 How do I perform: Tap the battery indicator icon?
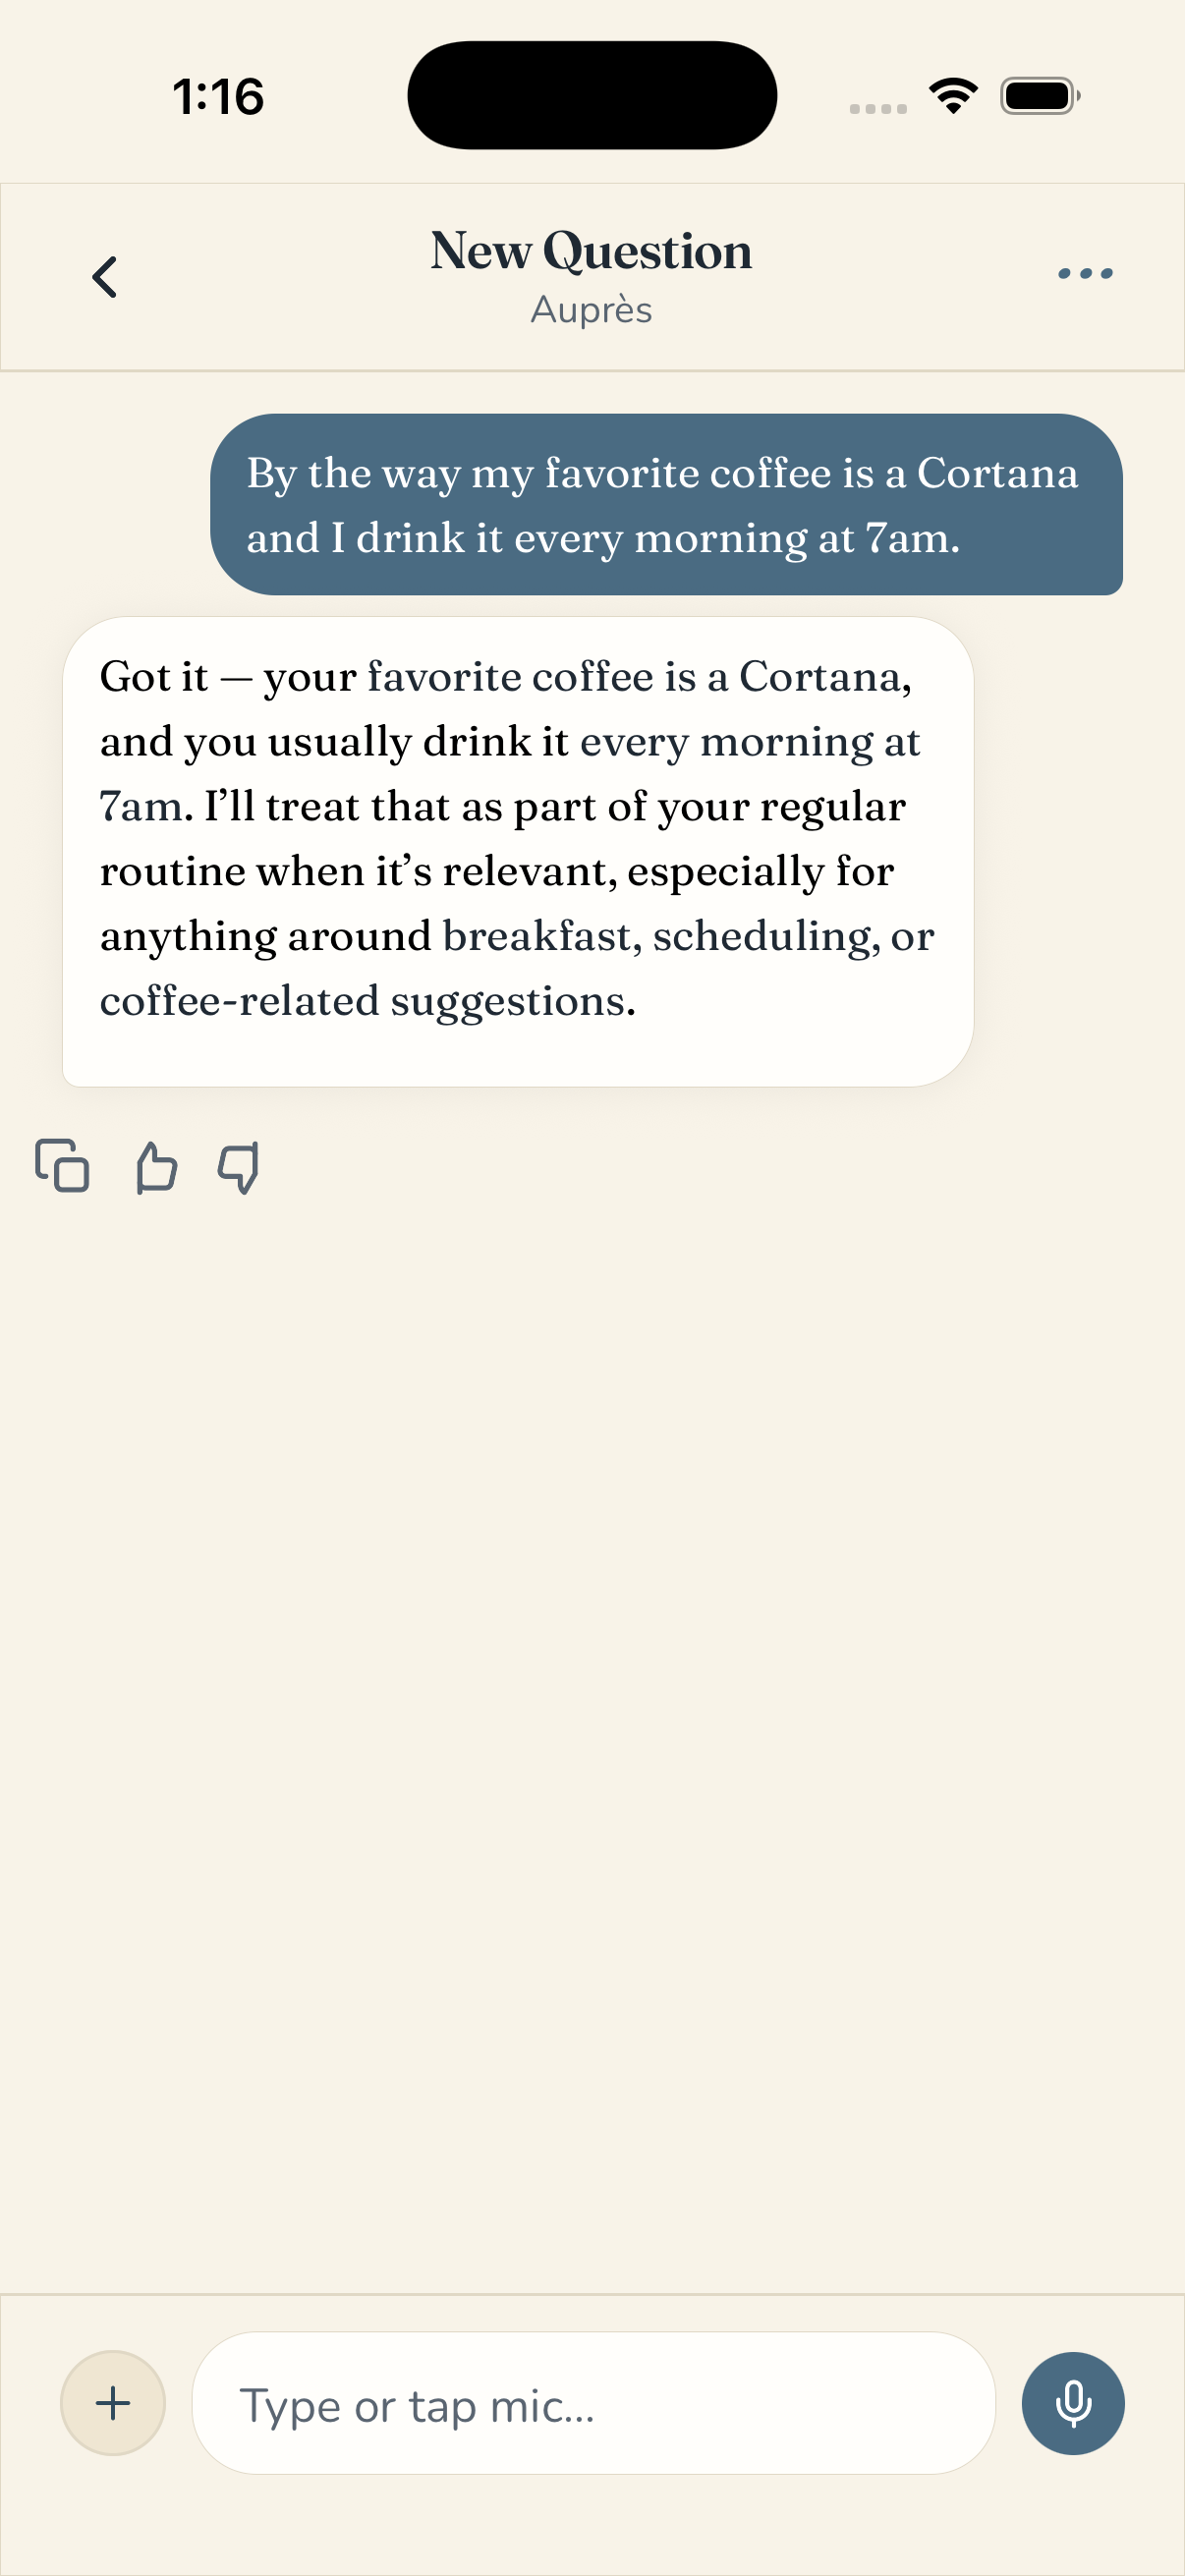click(1040, 96)
